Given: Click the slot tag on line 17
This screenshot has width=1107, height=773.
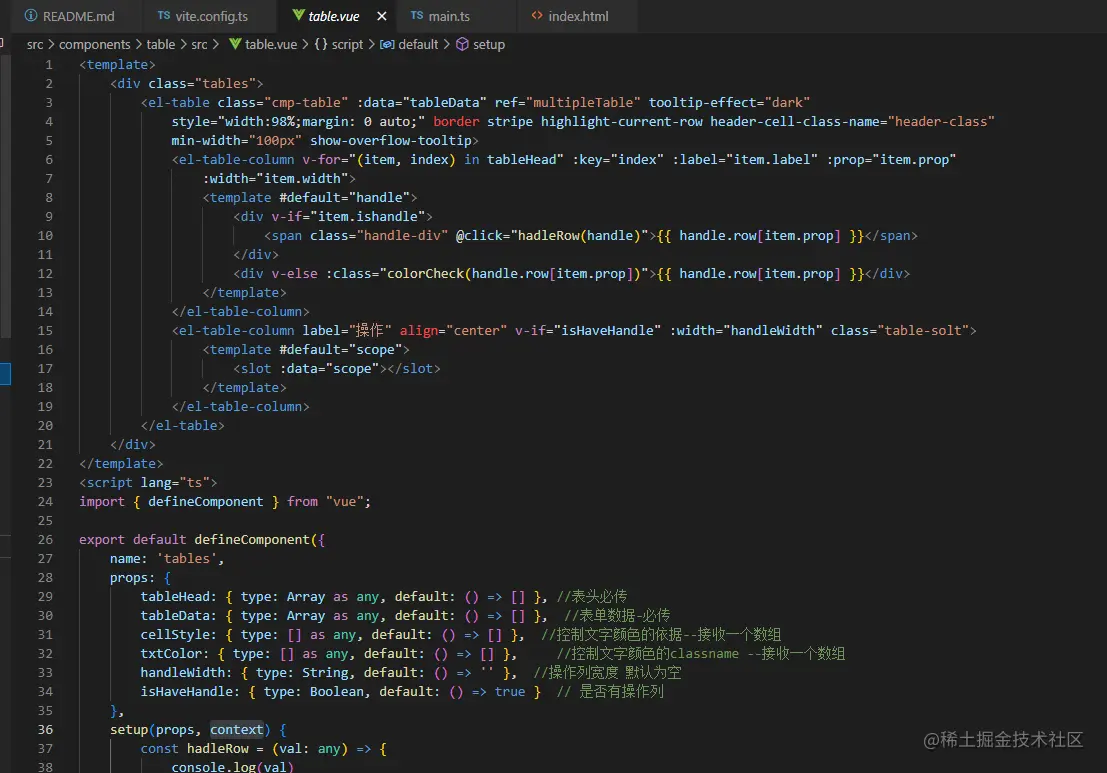Looking at the screenshot, I should (337, 368).
